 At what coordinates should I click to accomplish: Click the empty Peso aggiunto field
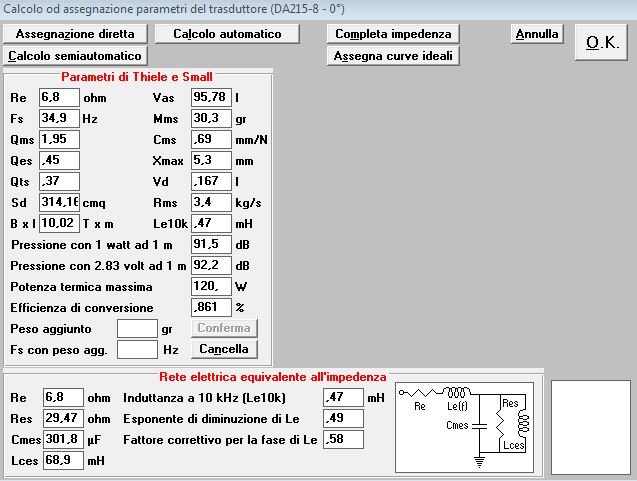pos(137,328)
